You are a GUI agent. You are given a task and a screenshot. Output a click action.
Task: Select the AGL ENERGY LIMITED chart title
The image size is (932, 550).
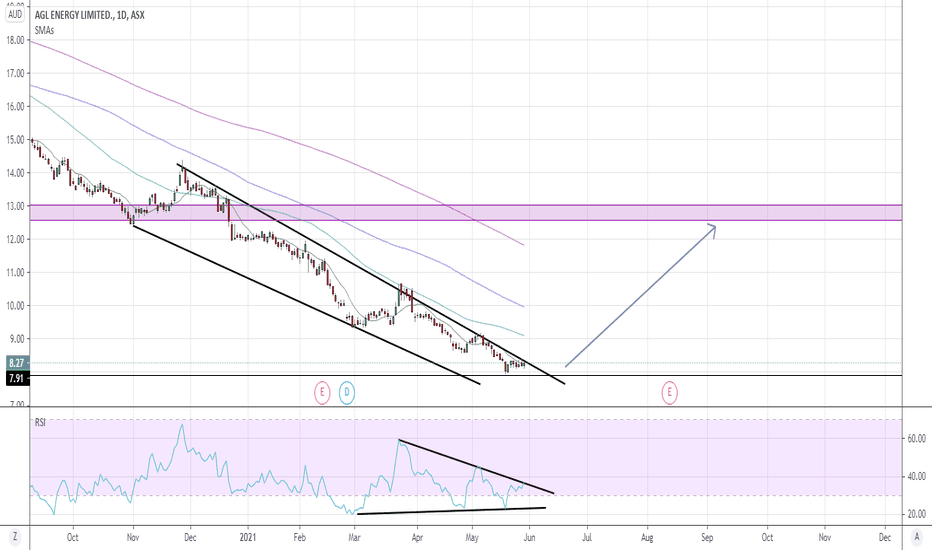coord(89,15)
